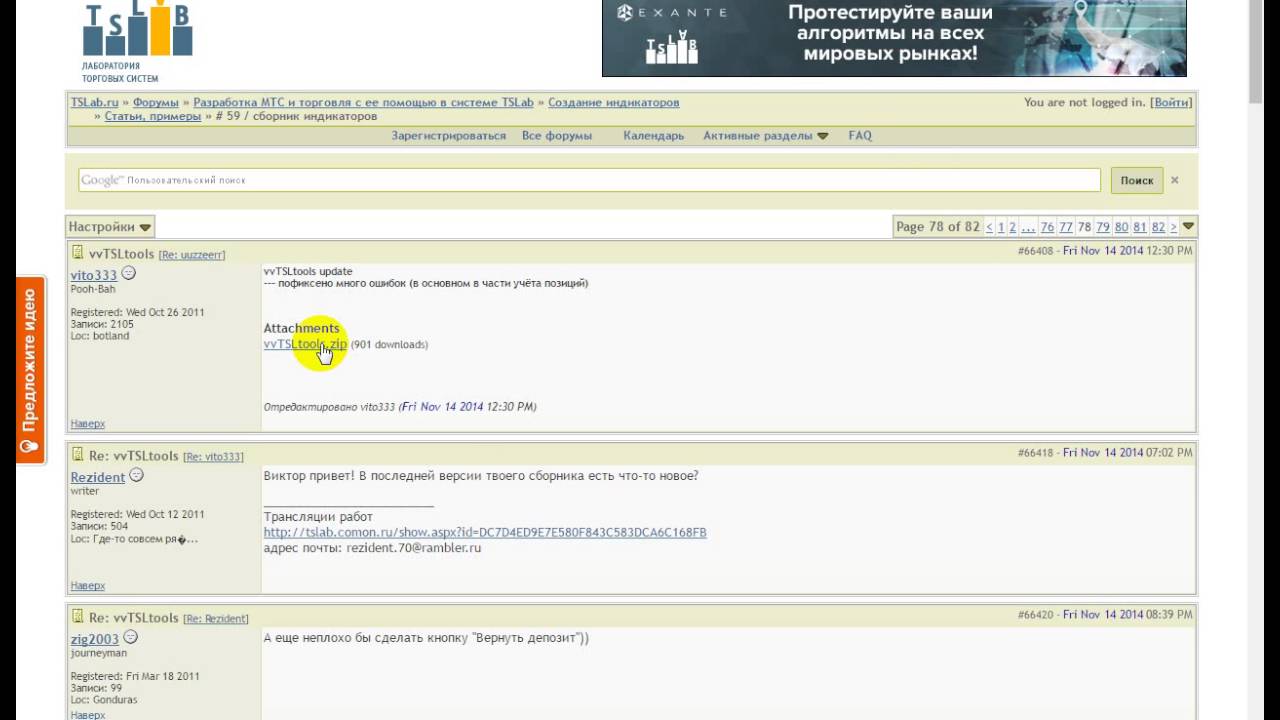
Task: Go to the Форумы breadcrumb link
Action: 156,102
